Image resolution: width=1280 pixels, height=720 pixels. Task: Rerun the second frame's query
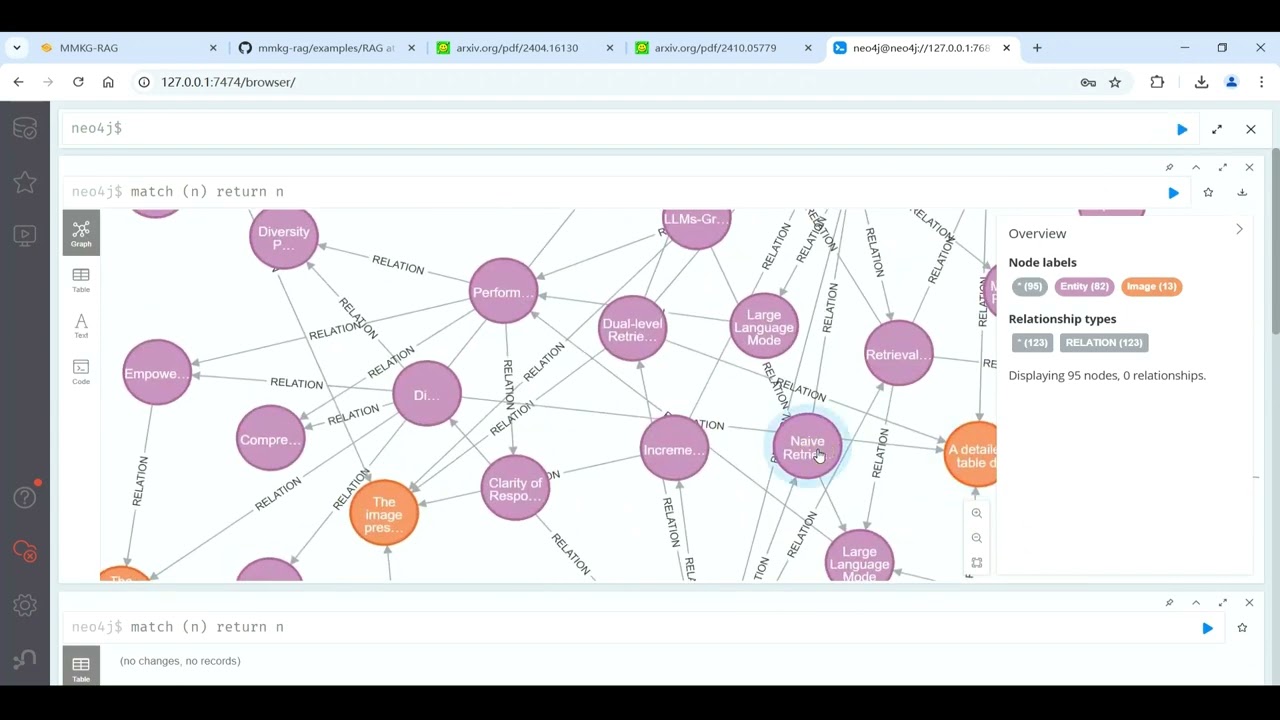[1208, 628]
